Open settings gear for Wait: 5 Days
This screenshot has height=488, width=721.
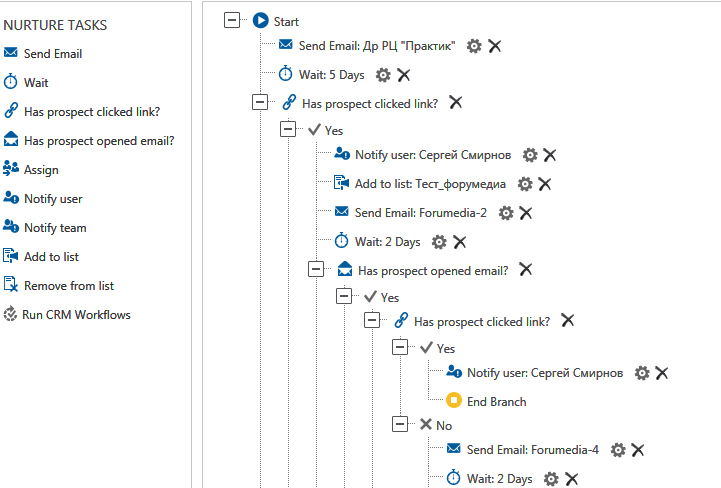pos(383,75)
